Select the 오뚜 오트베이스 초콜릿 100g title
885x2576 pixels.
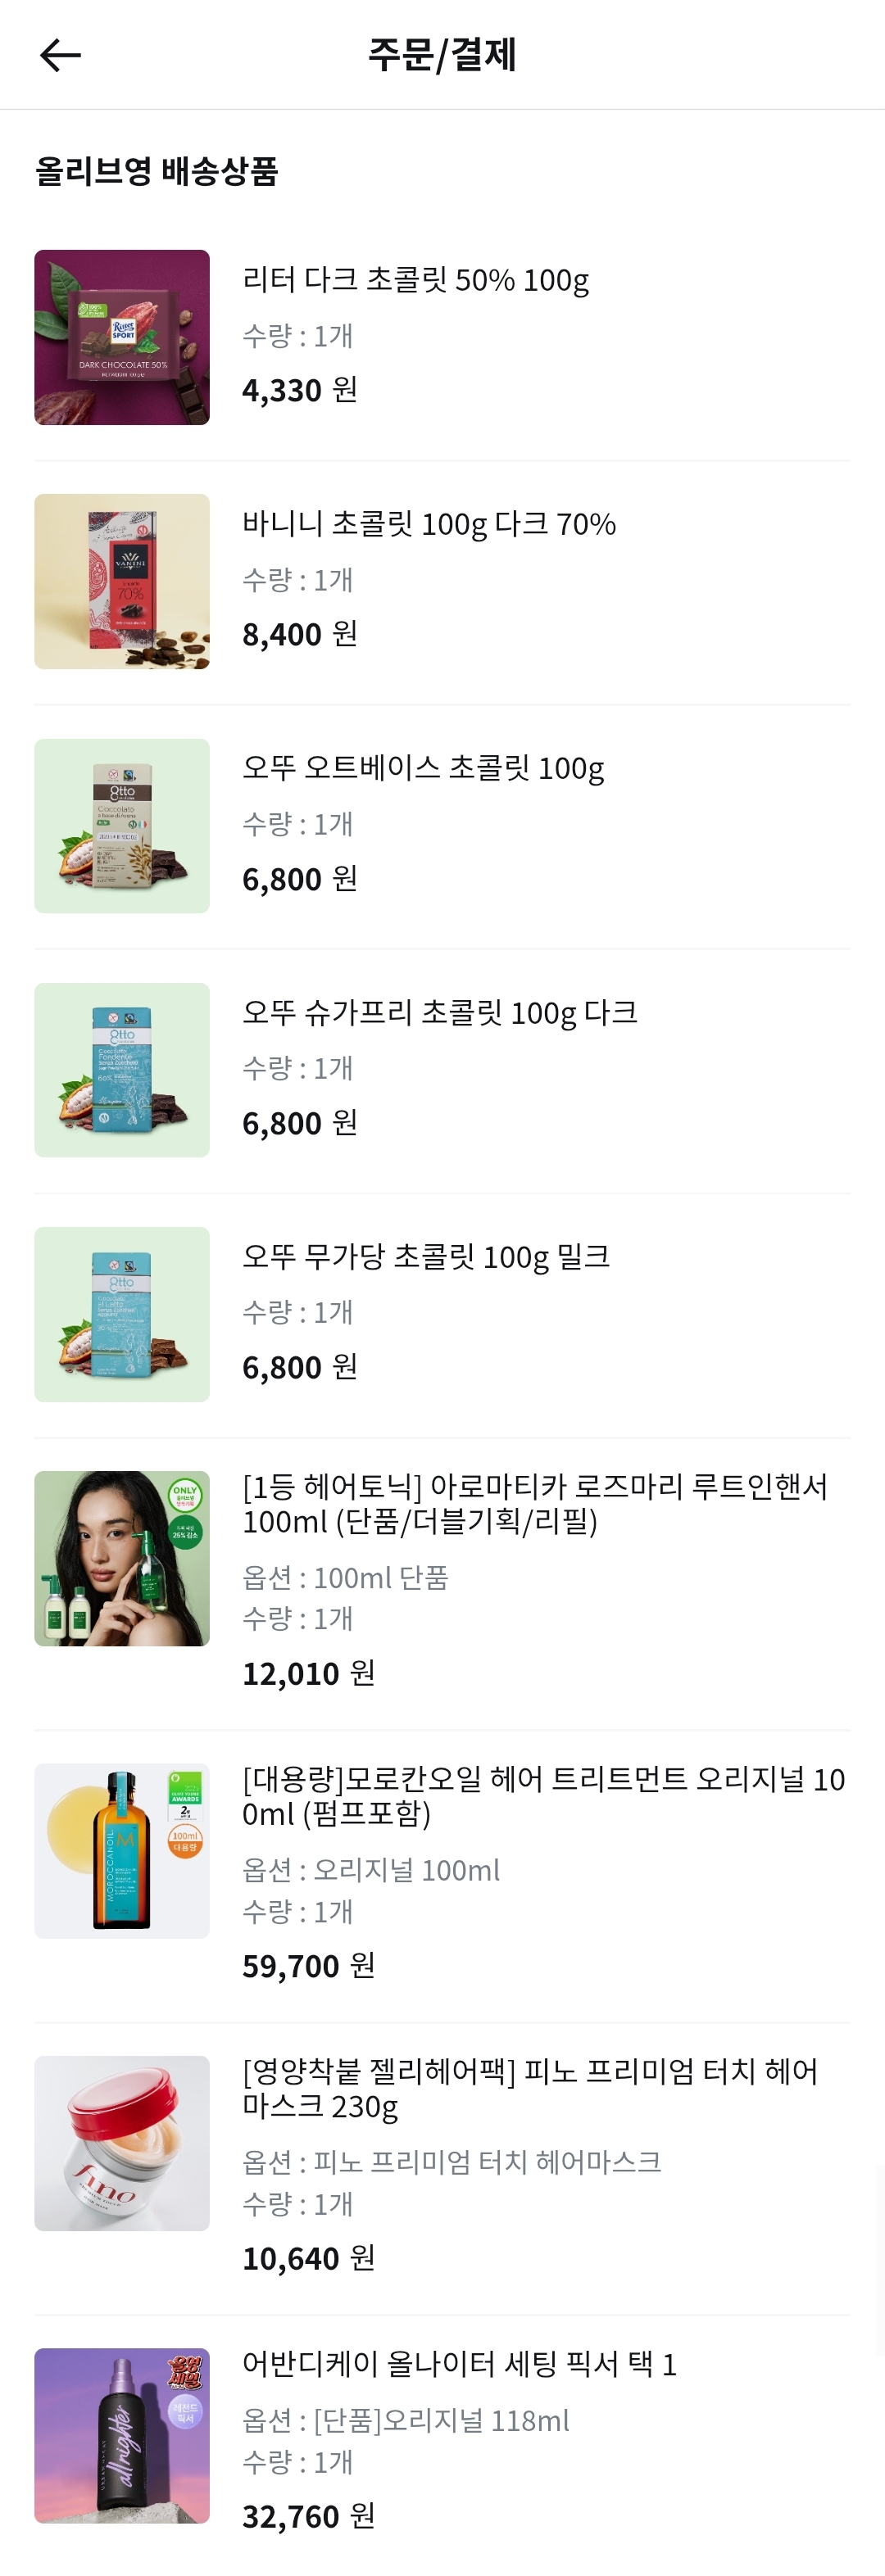[x=423, y=768]
